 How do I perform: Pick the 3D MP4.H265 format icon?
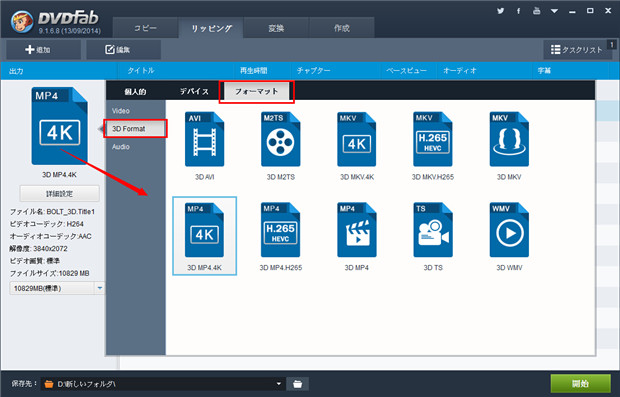(x=280, y=230)
